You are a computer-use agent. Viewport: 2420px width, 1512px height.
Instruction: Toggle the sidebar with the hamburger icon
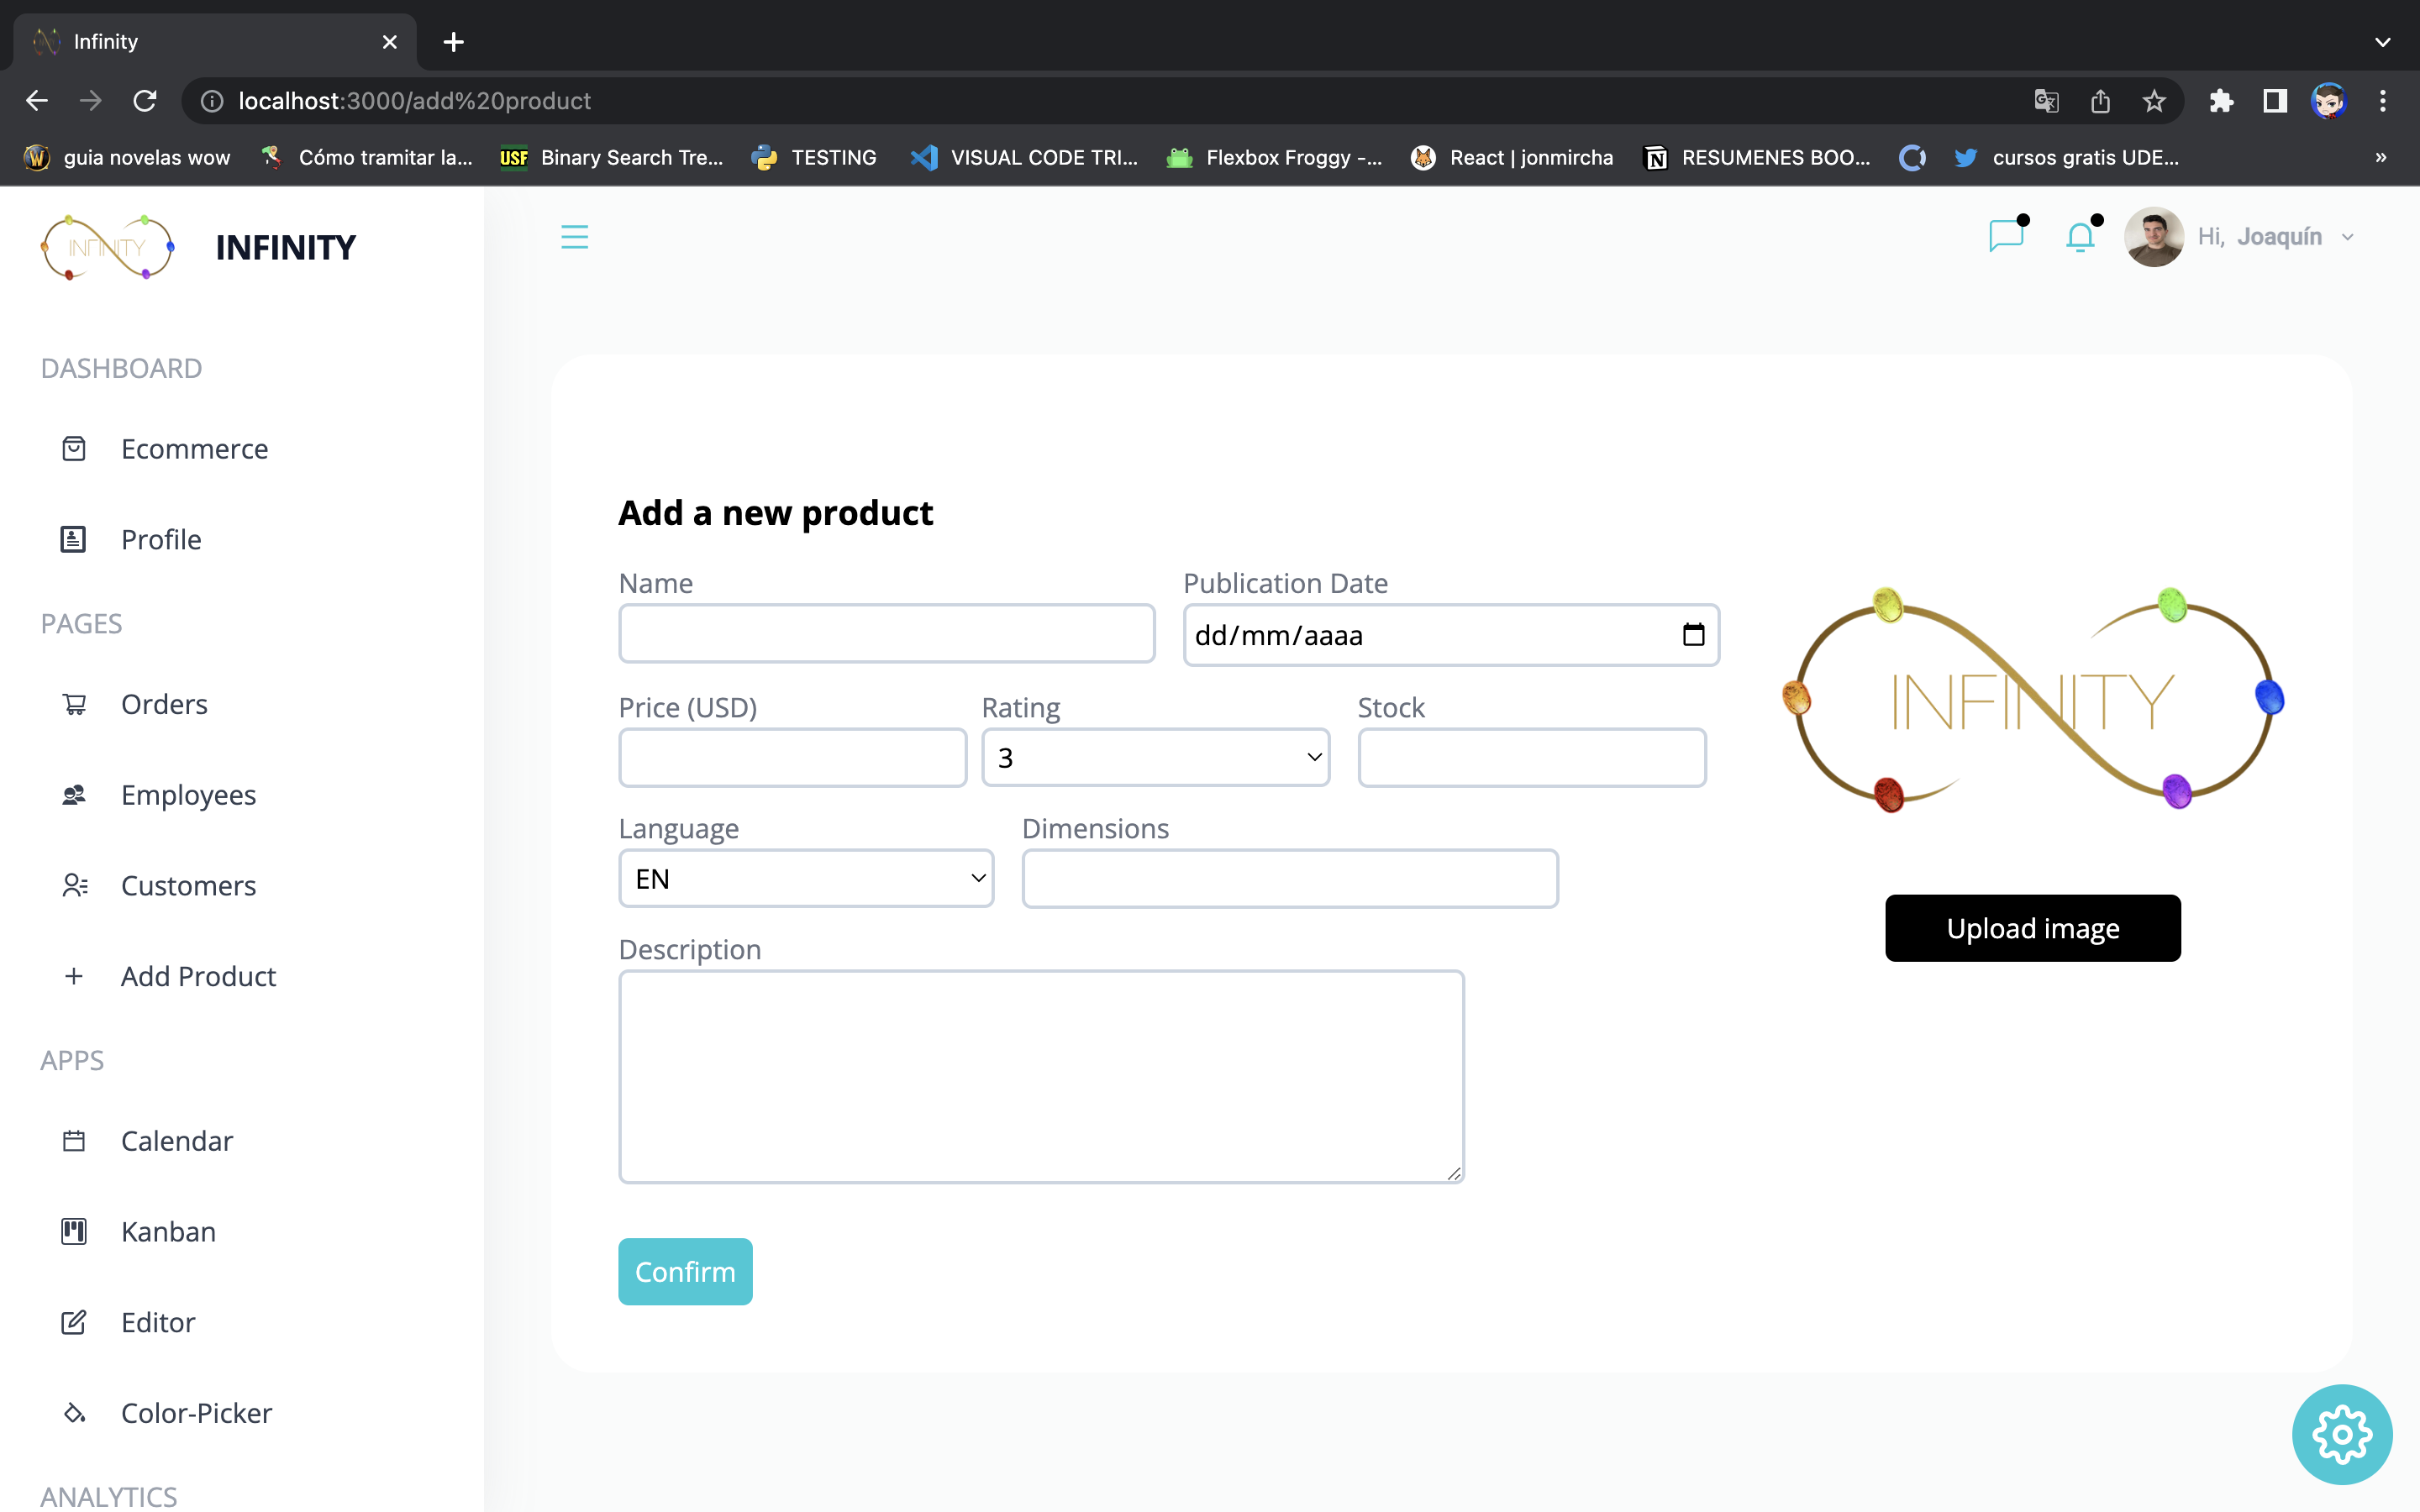click(x=576, y=236)
